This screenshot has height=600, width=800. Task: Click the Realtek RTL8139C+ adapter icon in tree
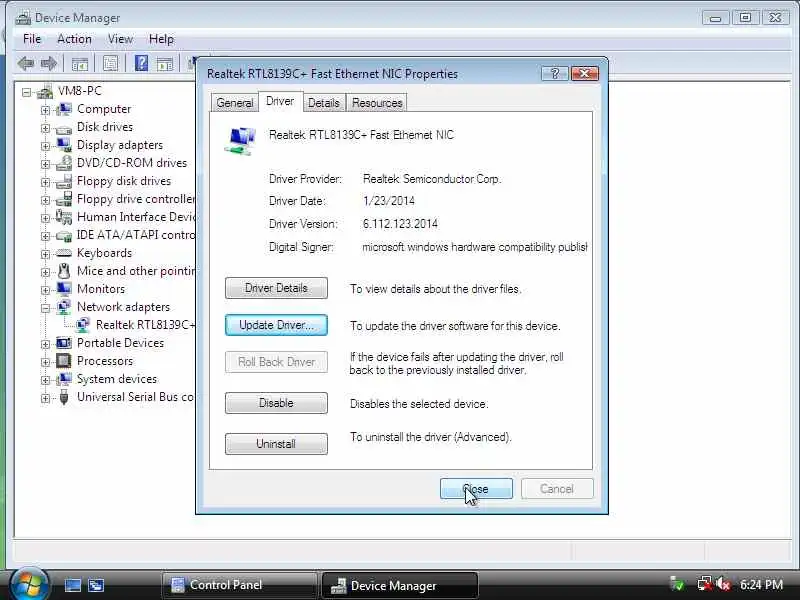pyautogui.click(x=83, y=325)
